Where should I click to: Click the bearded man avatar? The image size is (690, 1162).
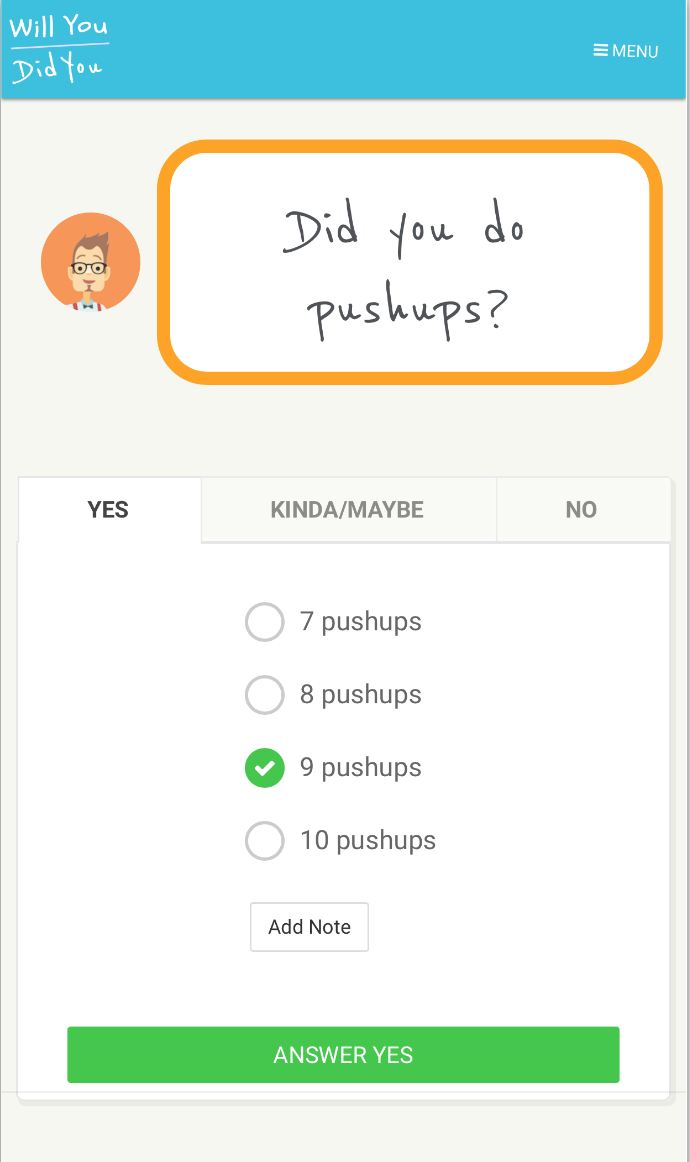point(90,262)
